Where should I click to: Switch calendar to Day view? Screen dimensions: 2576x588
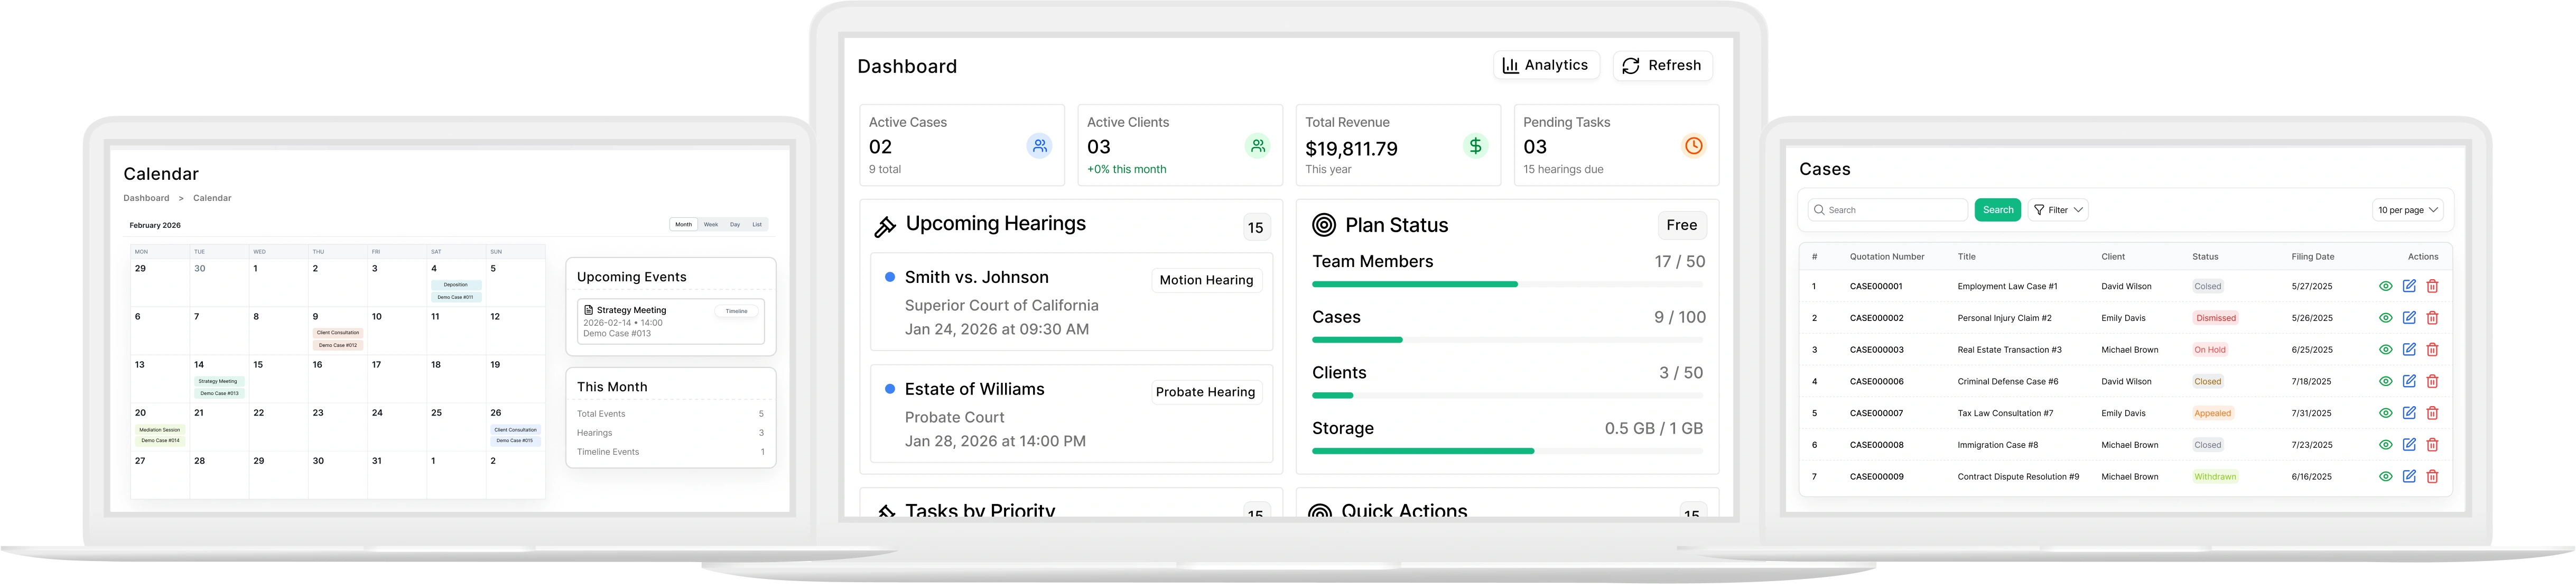(735, 225)
